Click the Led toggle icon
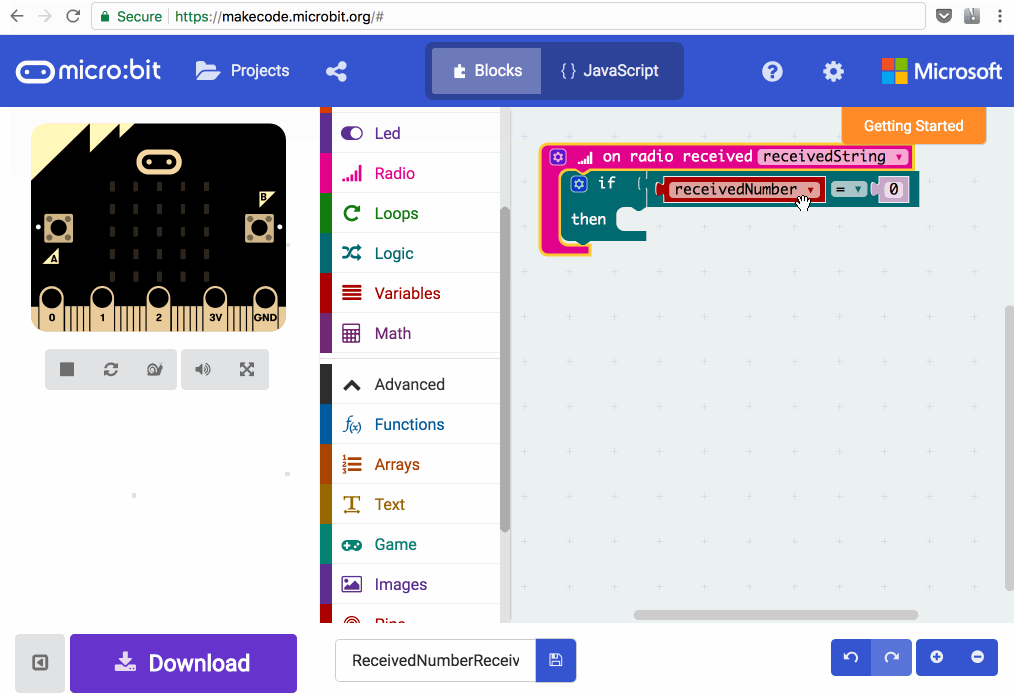The height and width of the screenshot is (693, 1014). [352, 133]
